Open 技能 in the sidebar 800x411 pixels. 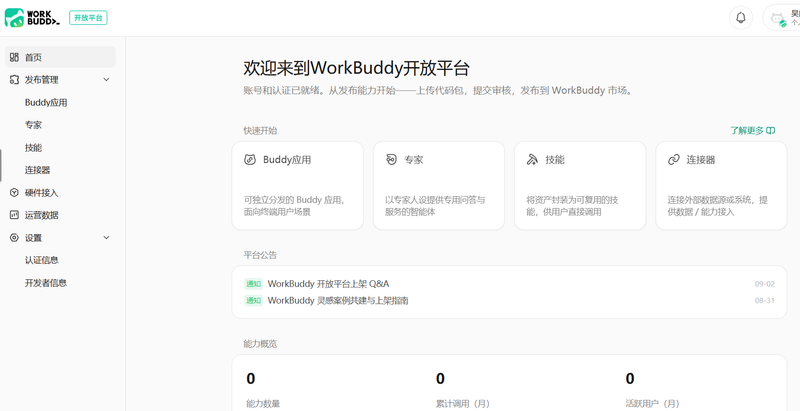click(33, 148)
